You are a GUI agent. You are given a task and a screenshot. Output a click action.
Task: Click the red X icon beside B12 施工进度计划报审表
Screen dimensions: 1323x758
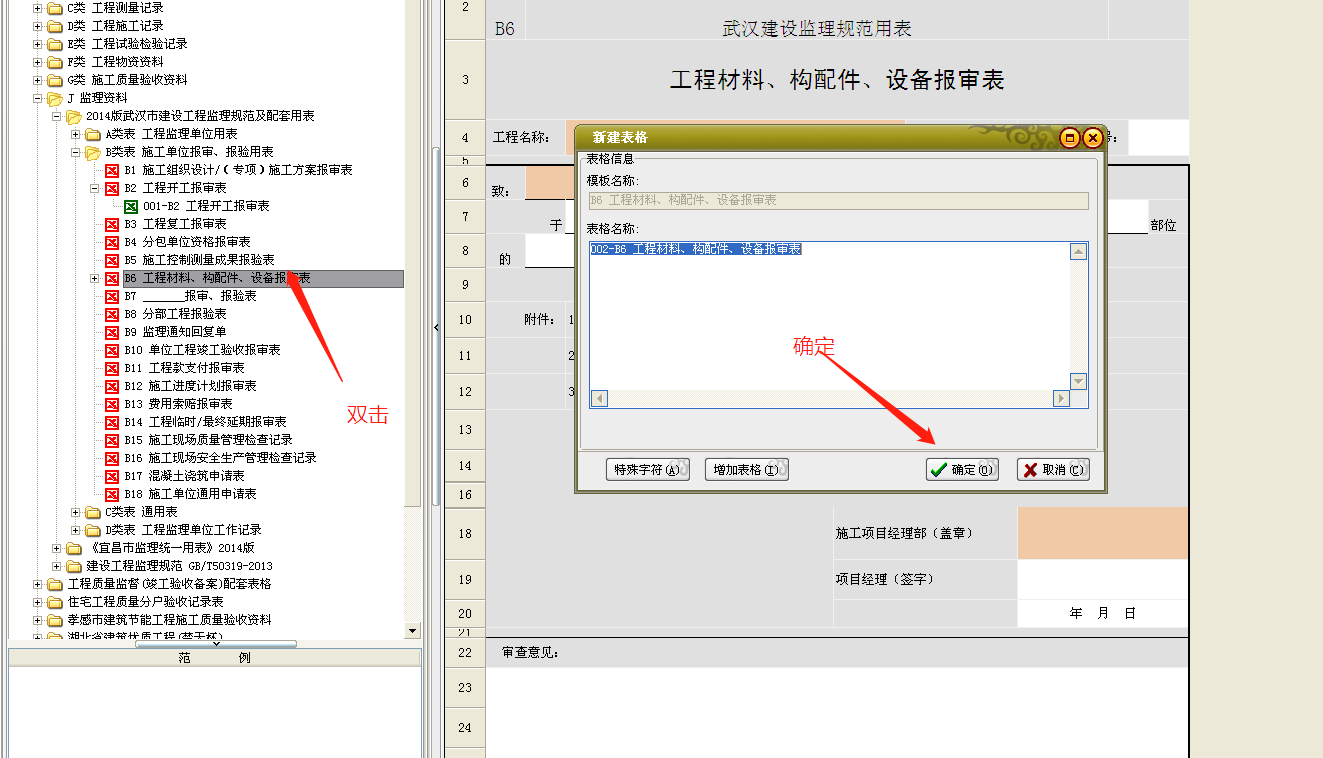[x=112, y=386]
